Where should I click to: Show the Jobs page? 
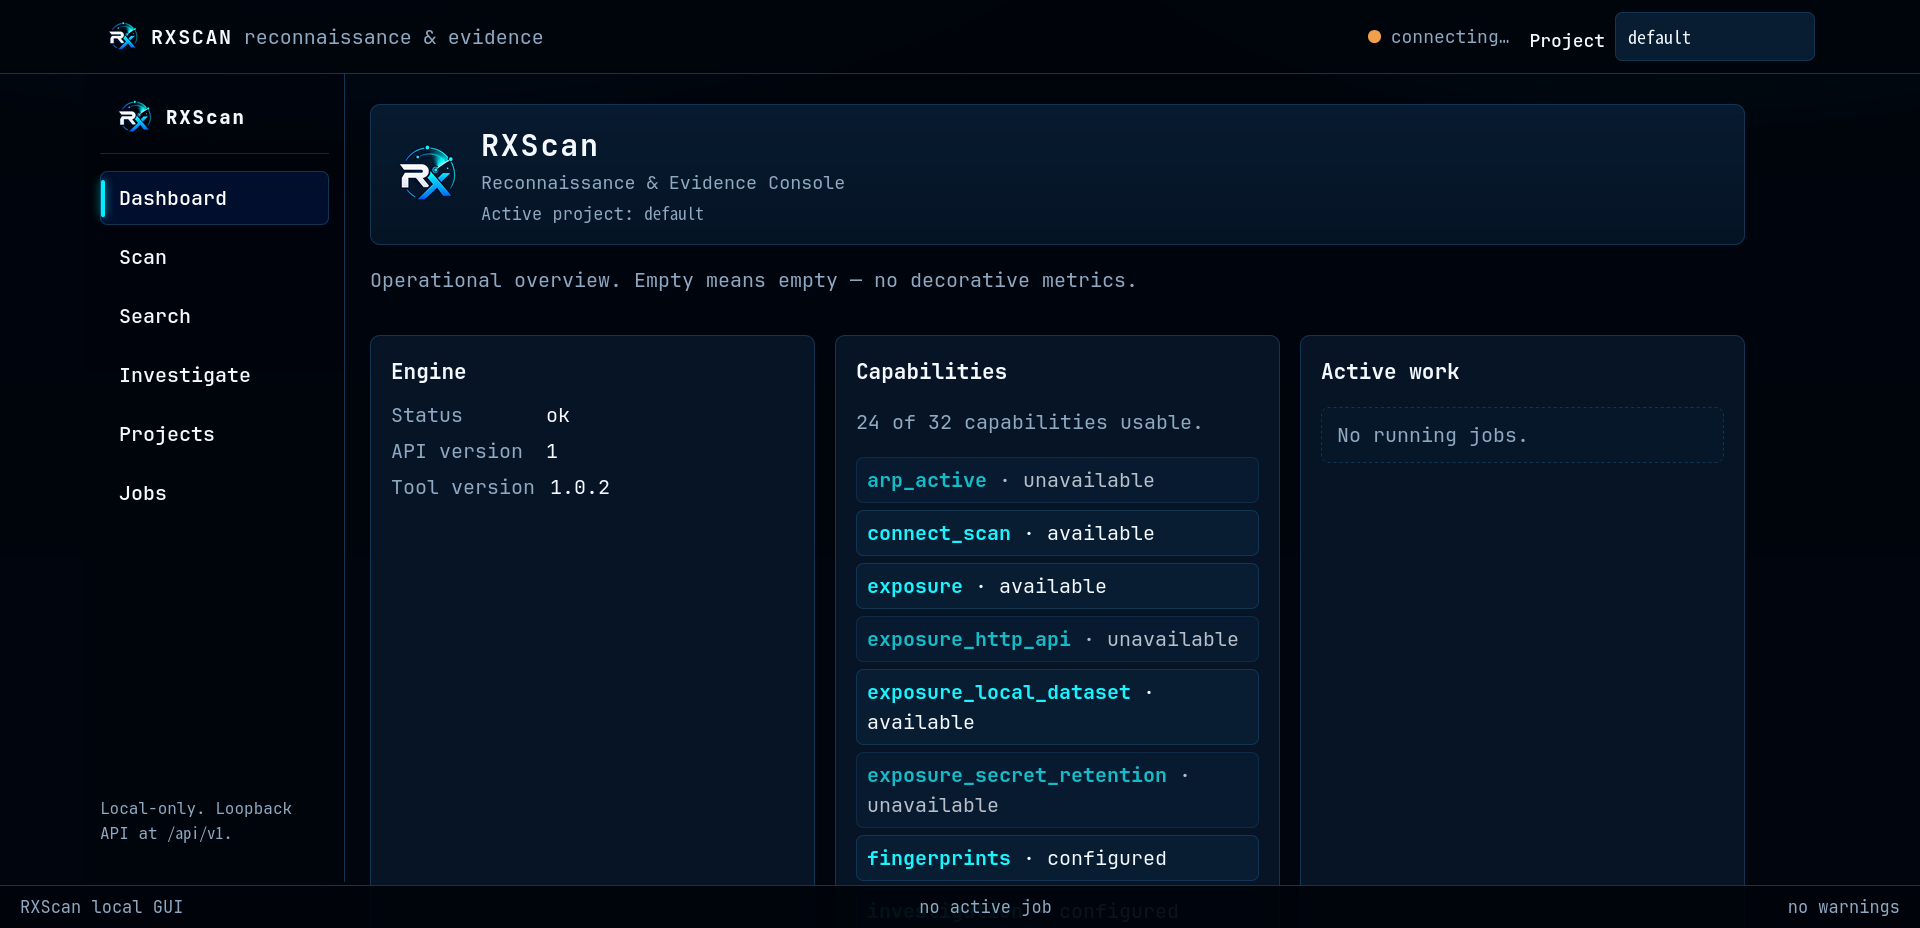[214, 493]
